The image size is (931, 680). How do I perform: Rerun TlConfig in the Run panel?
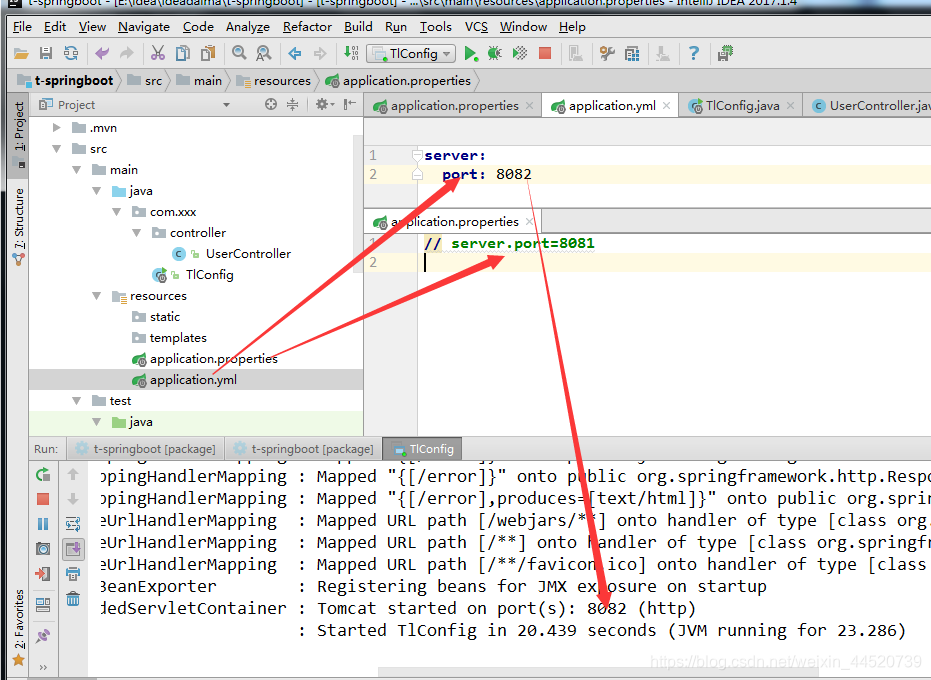pos(43,475)
